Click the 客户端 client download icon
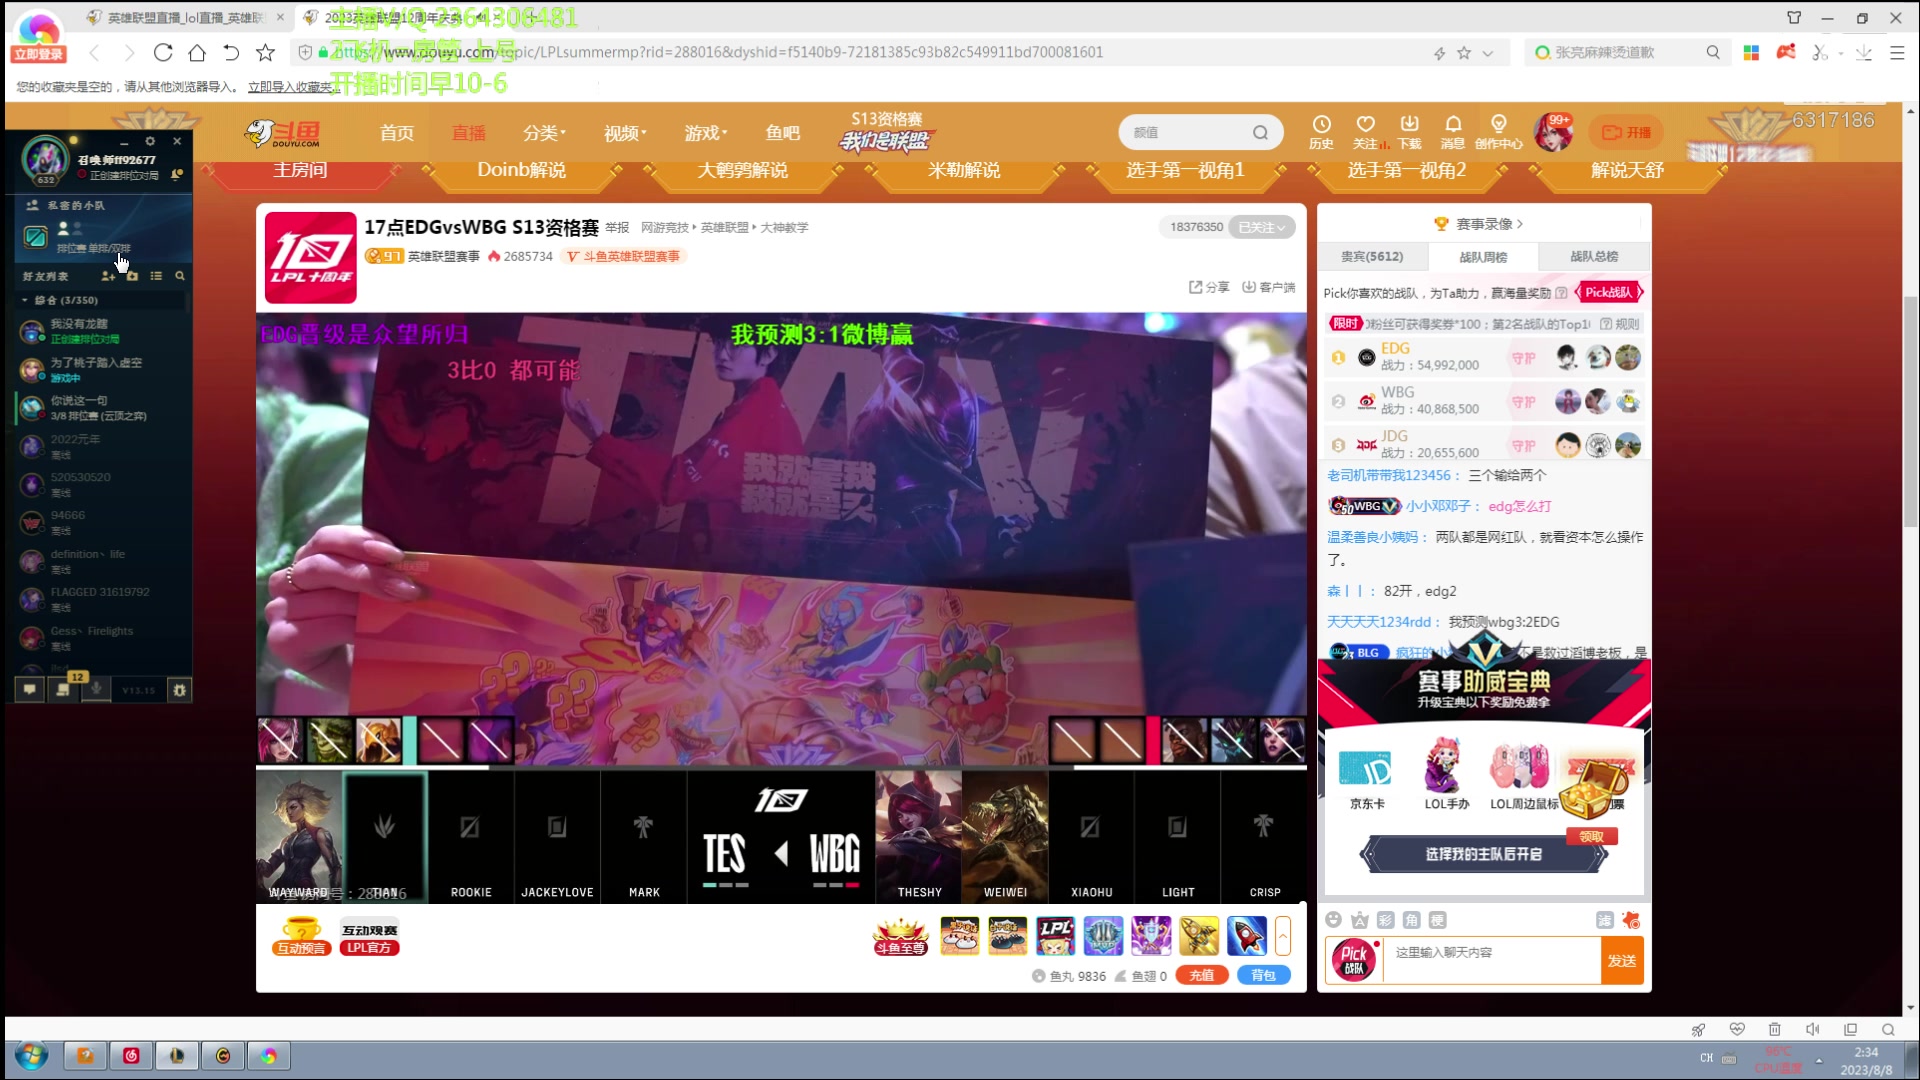 (1268, 287)
